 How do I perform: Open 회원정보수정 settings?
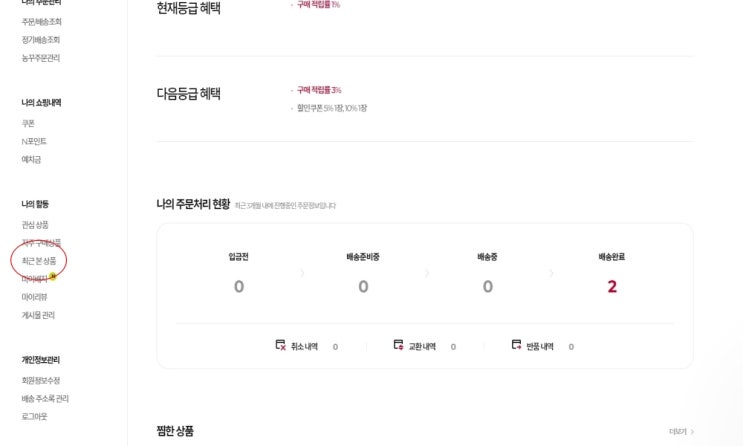(x=41, y=380)
